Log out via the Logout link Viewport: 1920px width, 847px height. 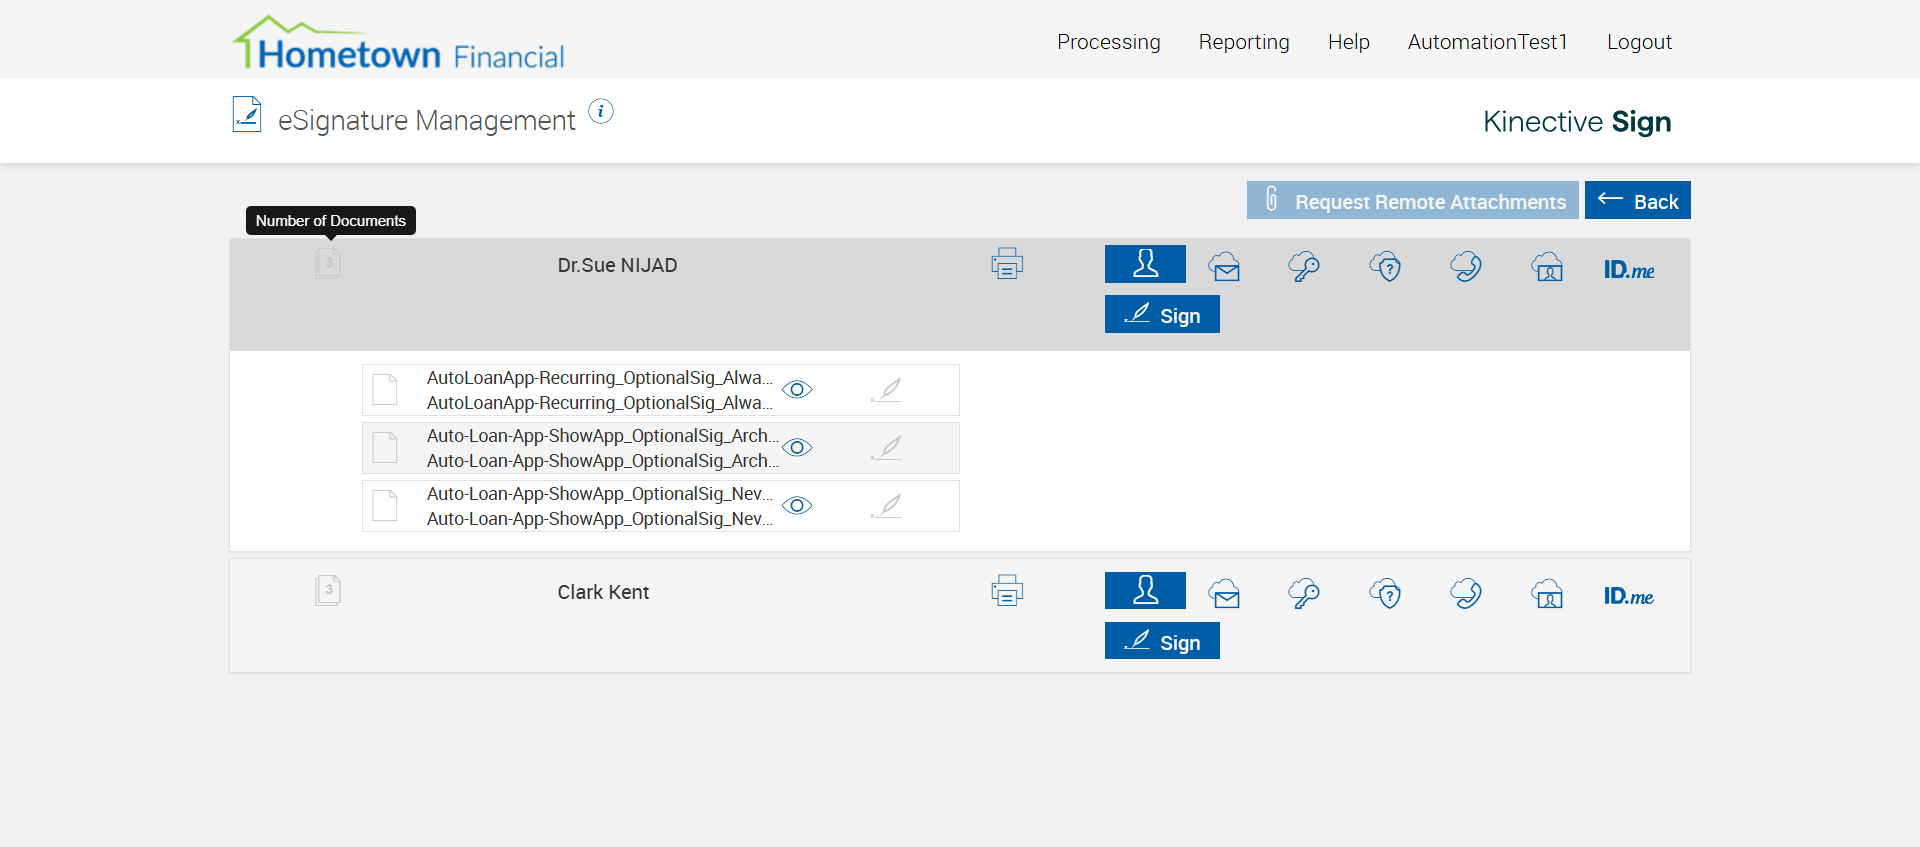(x=1639, y=42)
